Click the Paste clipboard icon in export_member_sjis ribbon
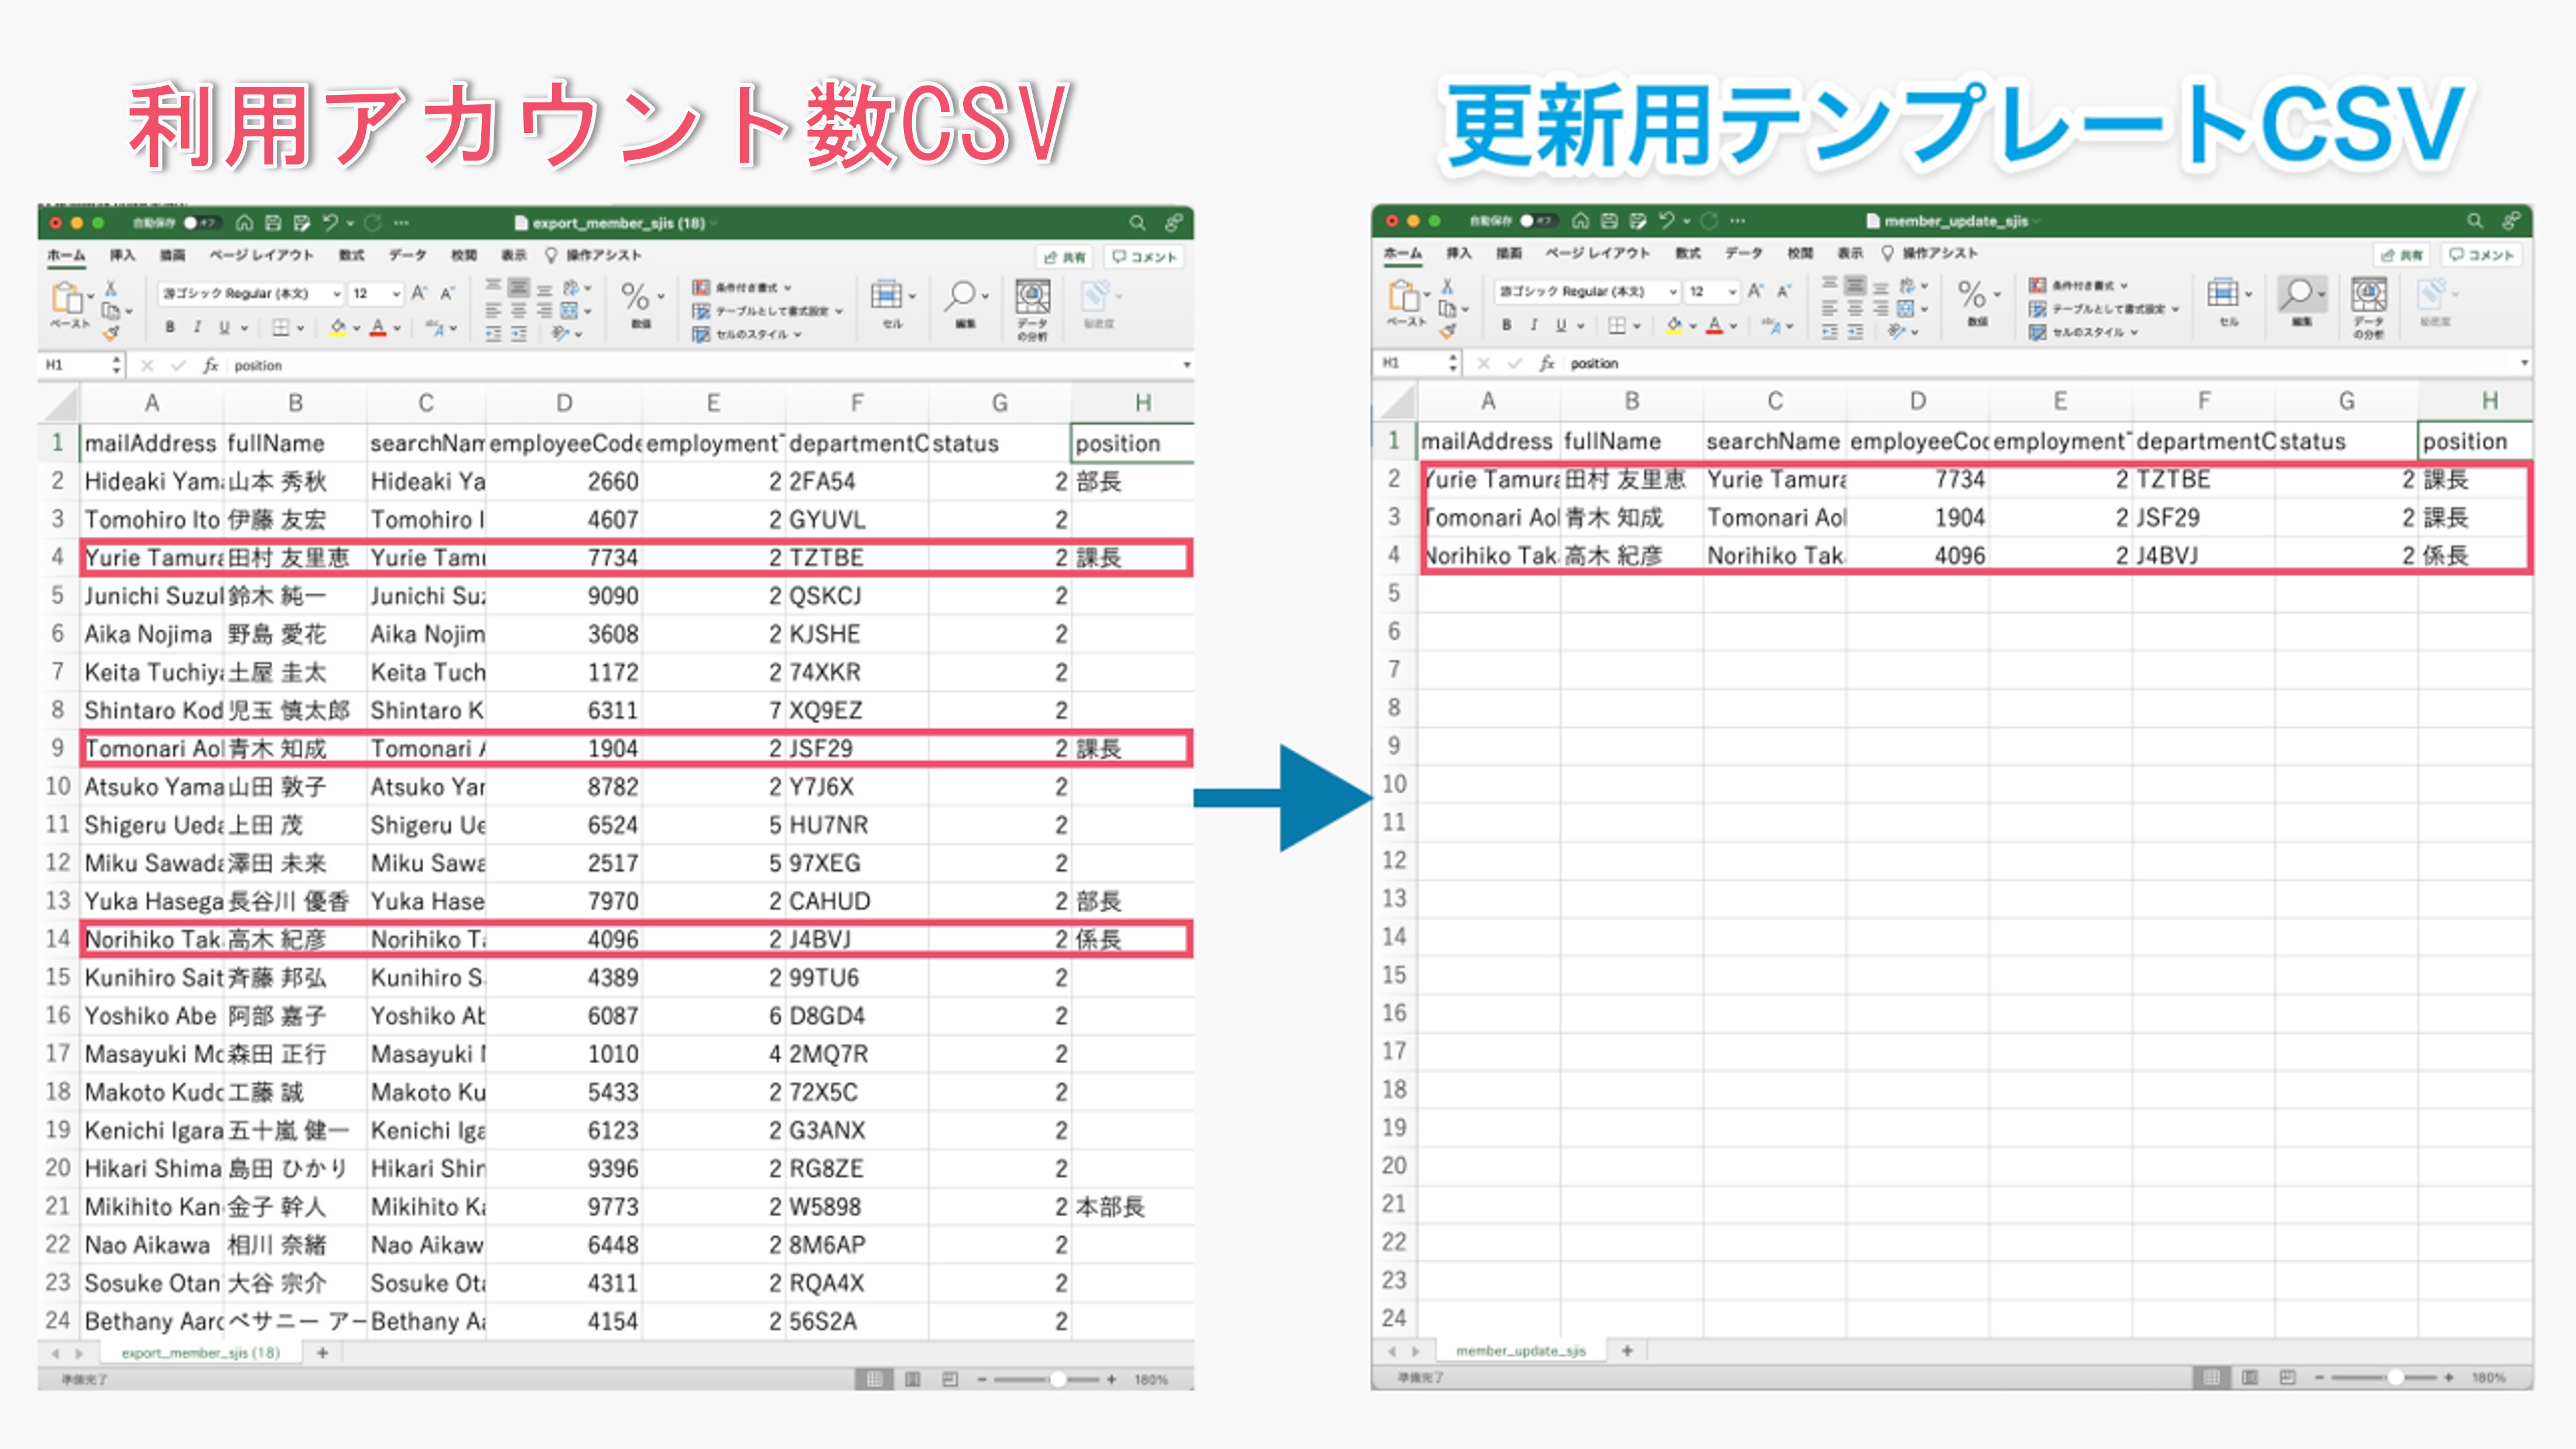 [x=67, y=297]
